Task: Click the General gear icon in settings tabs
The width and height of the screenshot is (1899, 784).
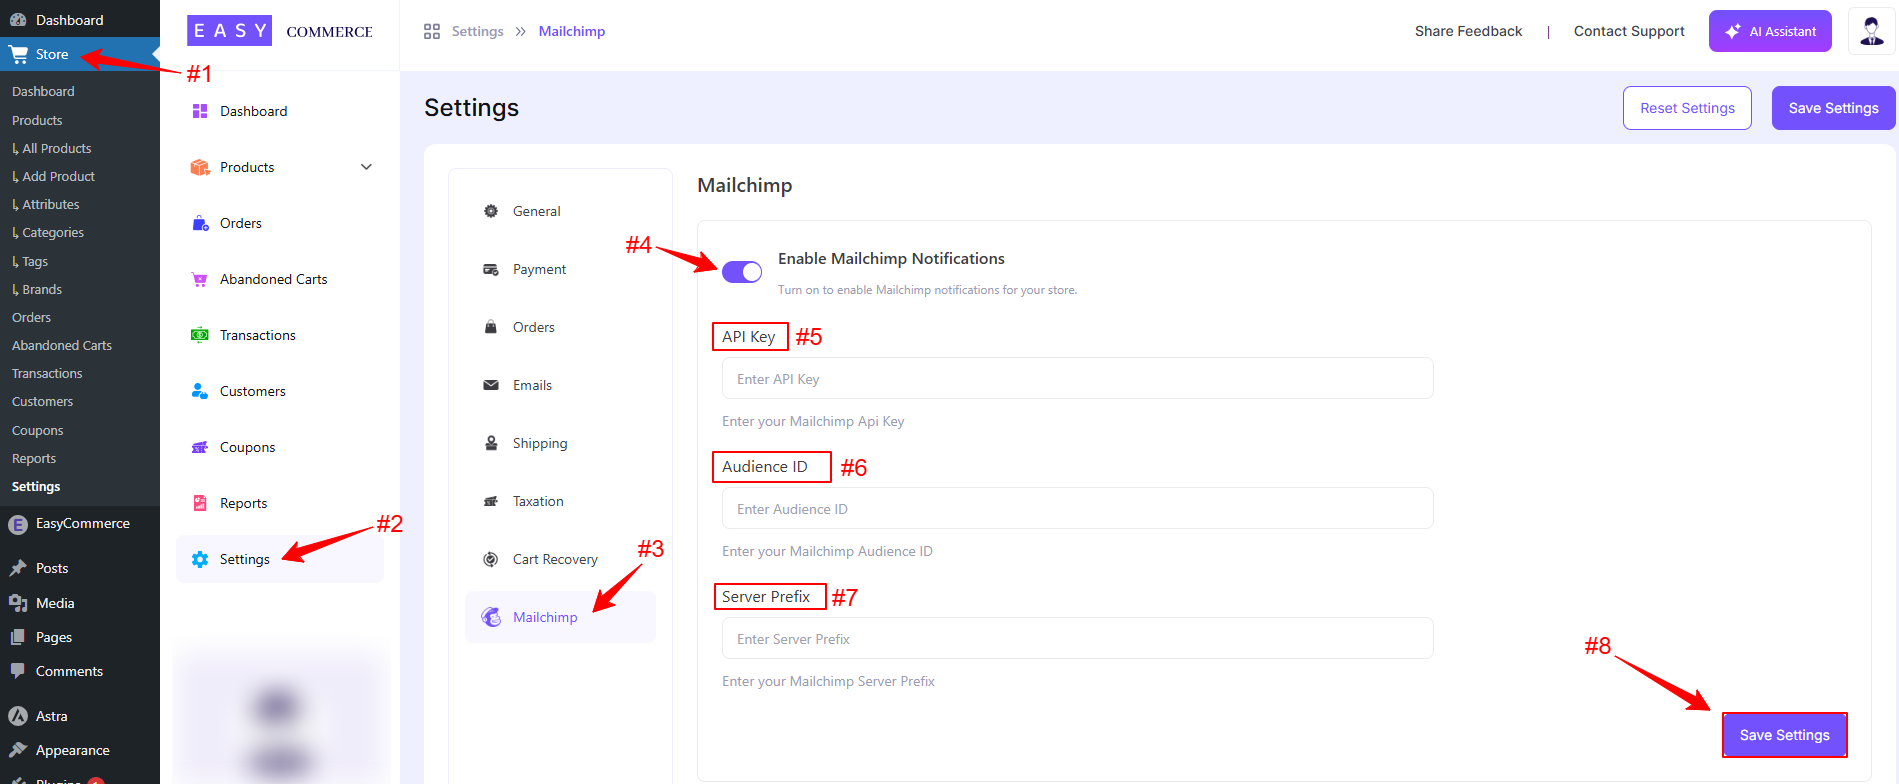Action: pos(491,211)
